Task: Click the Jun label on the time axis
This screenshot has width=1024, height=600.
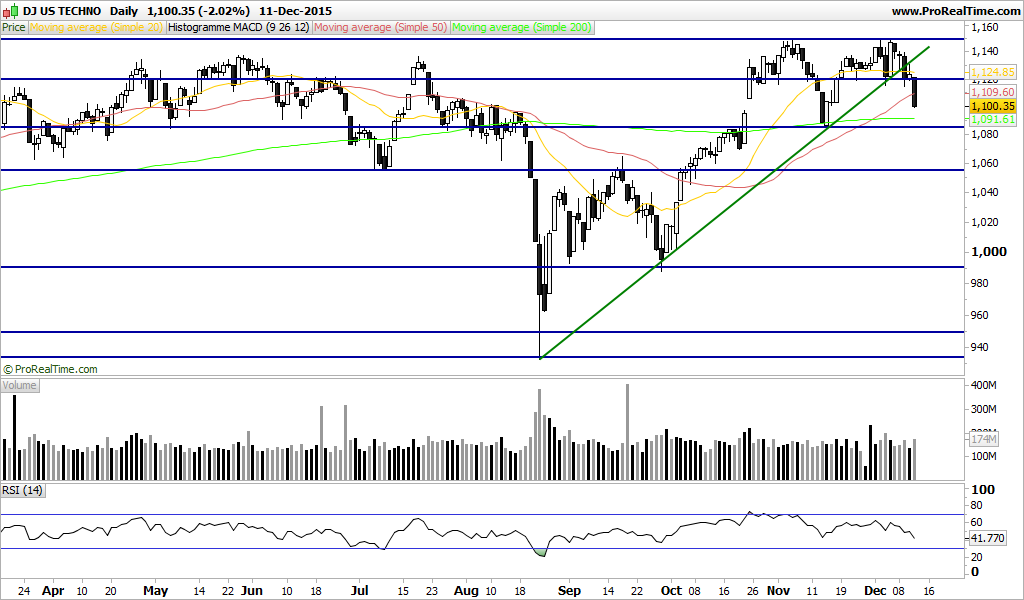Action: coord(251,591)
